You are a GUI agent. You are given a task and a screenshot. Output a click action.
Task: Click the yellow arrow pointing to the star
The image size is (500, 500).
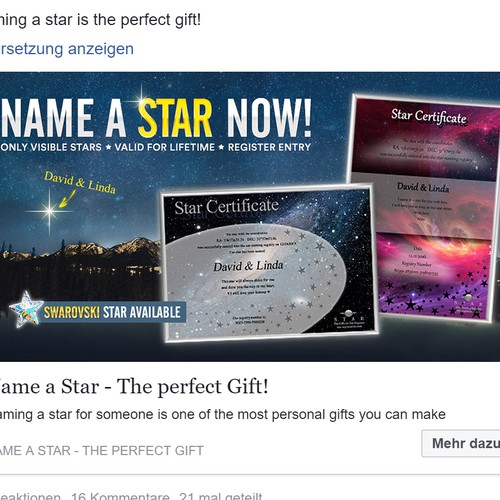pyautogui.click(x=67, y=199)
